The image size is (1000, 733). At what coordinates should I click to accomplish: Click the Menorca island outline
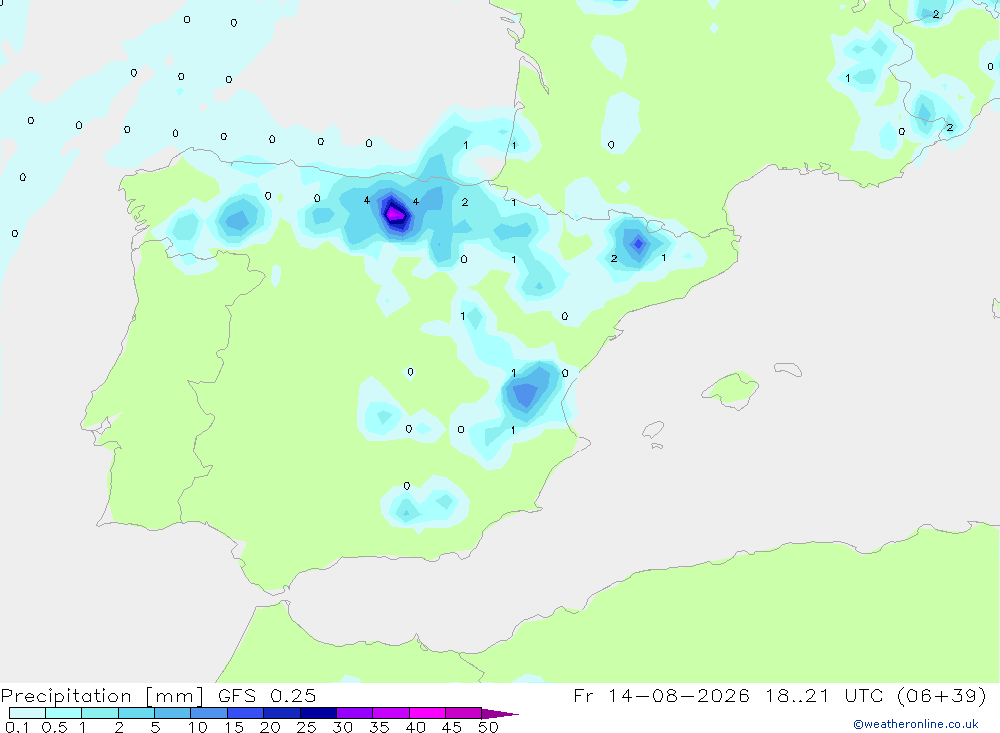[x=788, y=369]
